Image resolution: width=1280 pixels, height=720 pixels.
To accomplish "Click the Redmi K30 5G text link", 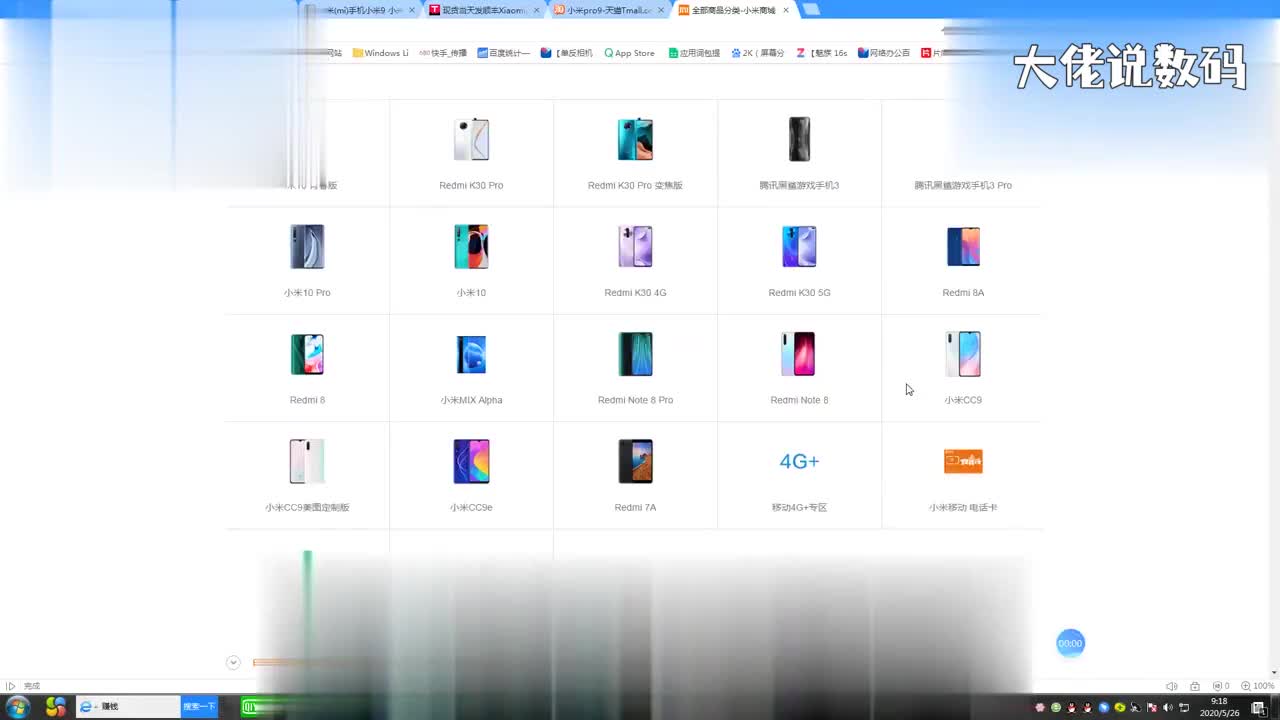I will pyautogui.click(x=799, y=293).
